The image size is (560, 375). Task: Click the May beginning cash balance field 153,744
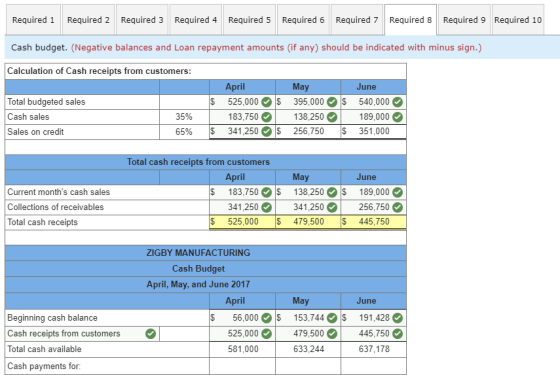[x=308, y=318]
